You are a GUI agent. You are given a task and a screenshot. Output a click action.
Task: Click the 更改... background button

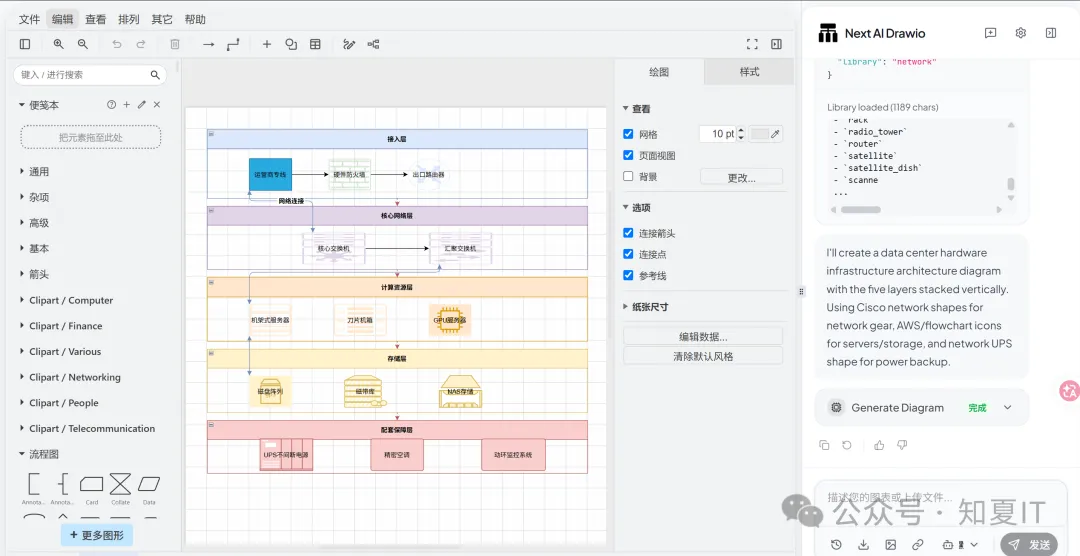coord(741,177)
